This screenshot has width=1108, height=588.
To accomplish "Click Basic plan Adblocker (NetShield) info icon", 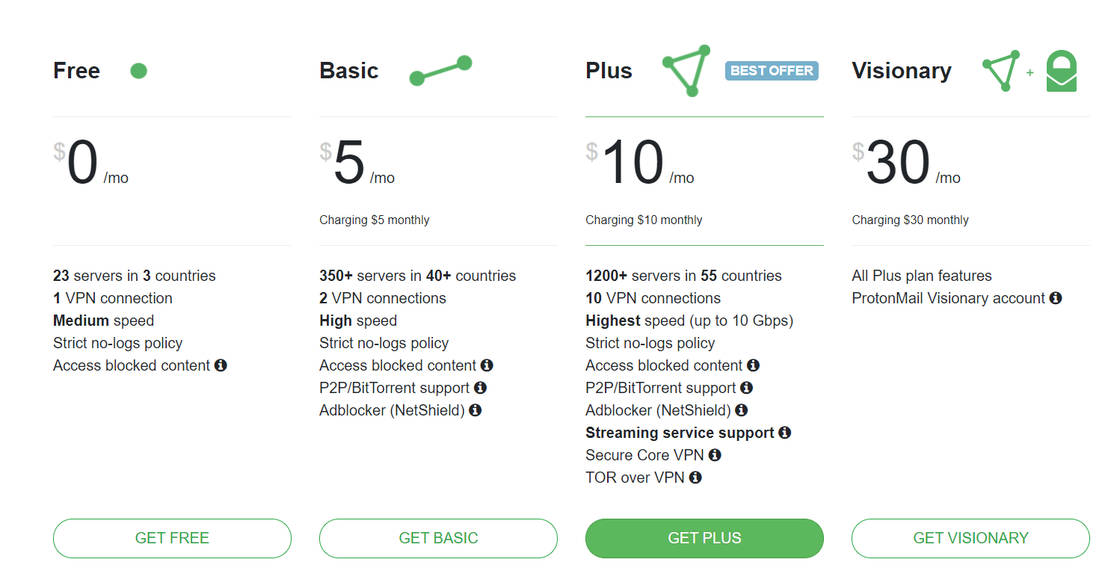I will click(475, 410).
